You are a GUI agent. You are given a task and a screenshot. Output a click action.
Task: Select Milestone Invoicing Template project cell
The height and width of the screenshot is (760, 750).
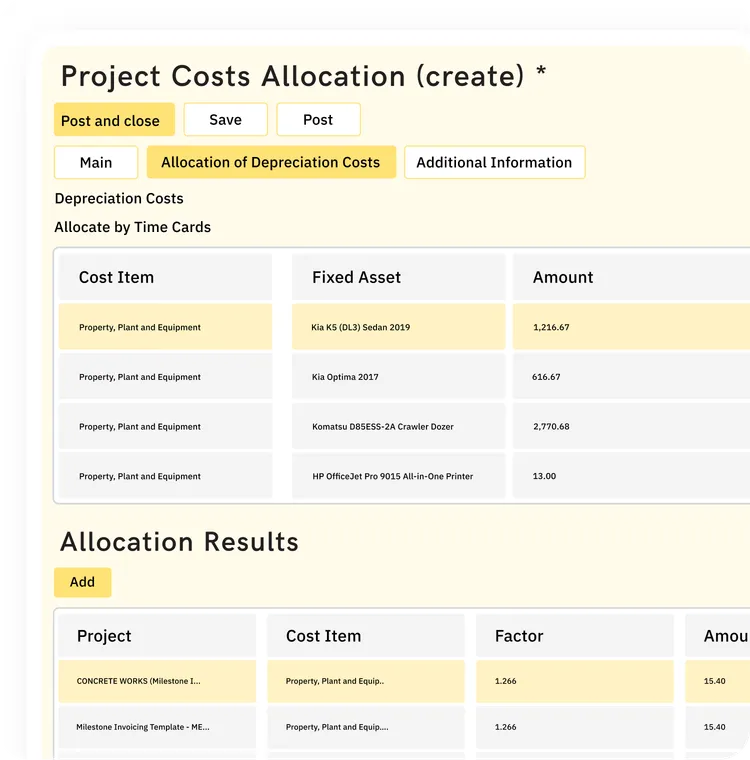[x=157, y=727]
